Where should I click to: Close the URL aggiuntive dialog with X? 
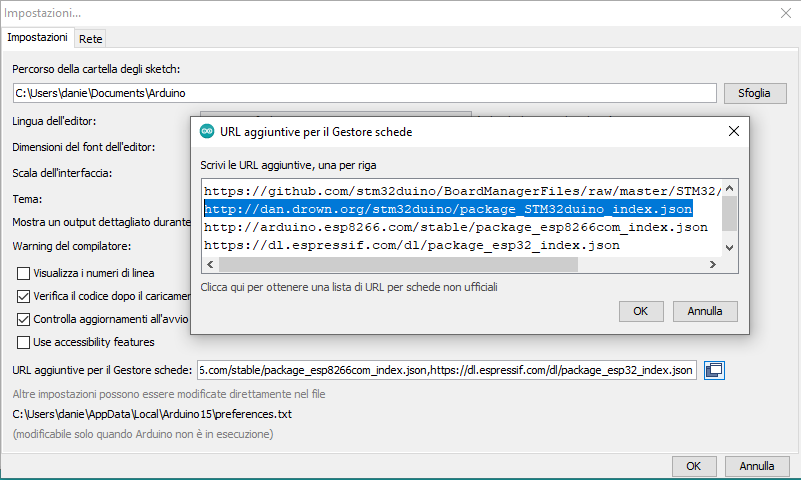734,131
